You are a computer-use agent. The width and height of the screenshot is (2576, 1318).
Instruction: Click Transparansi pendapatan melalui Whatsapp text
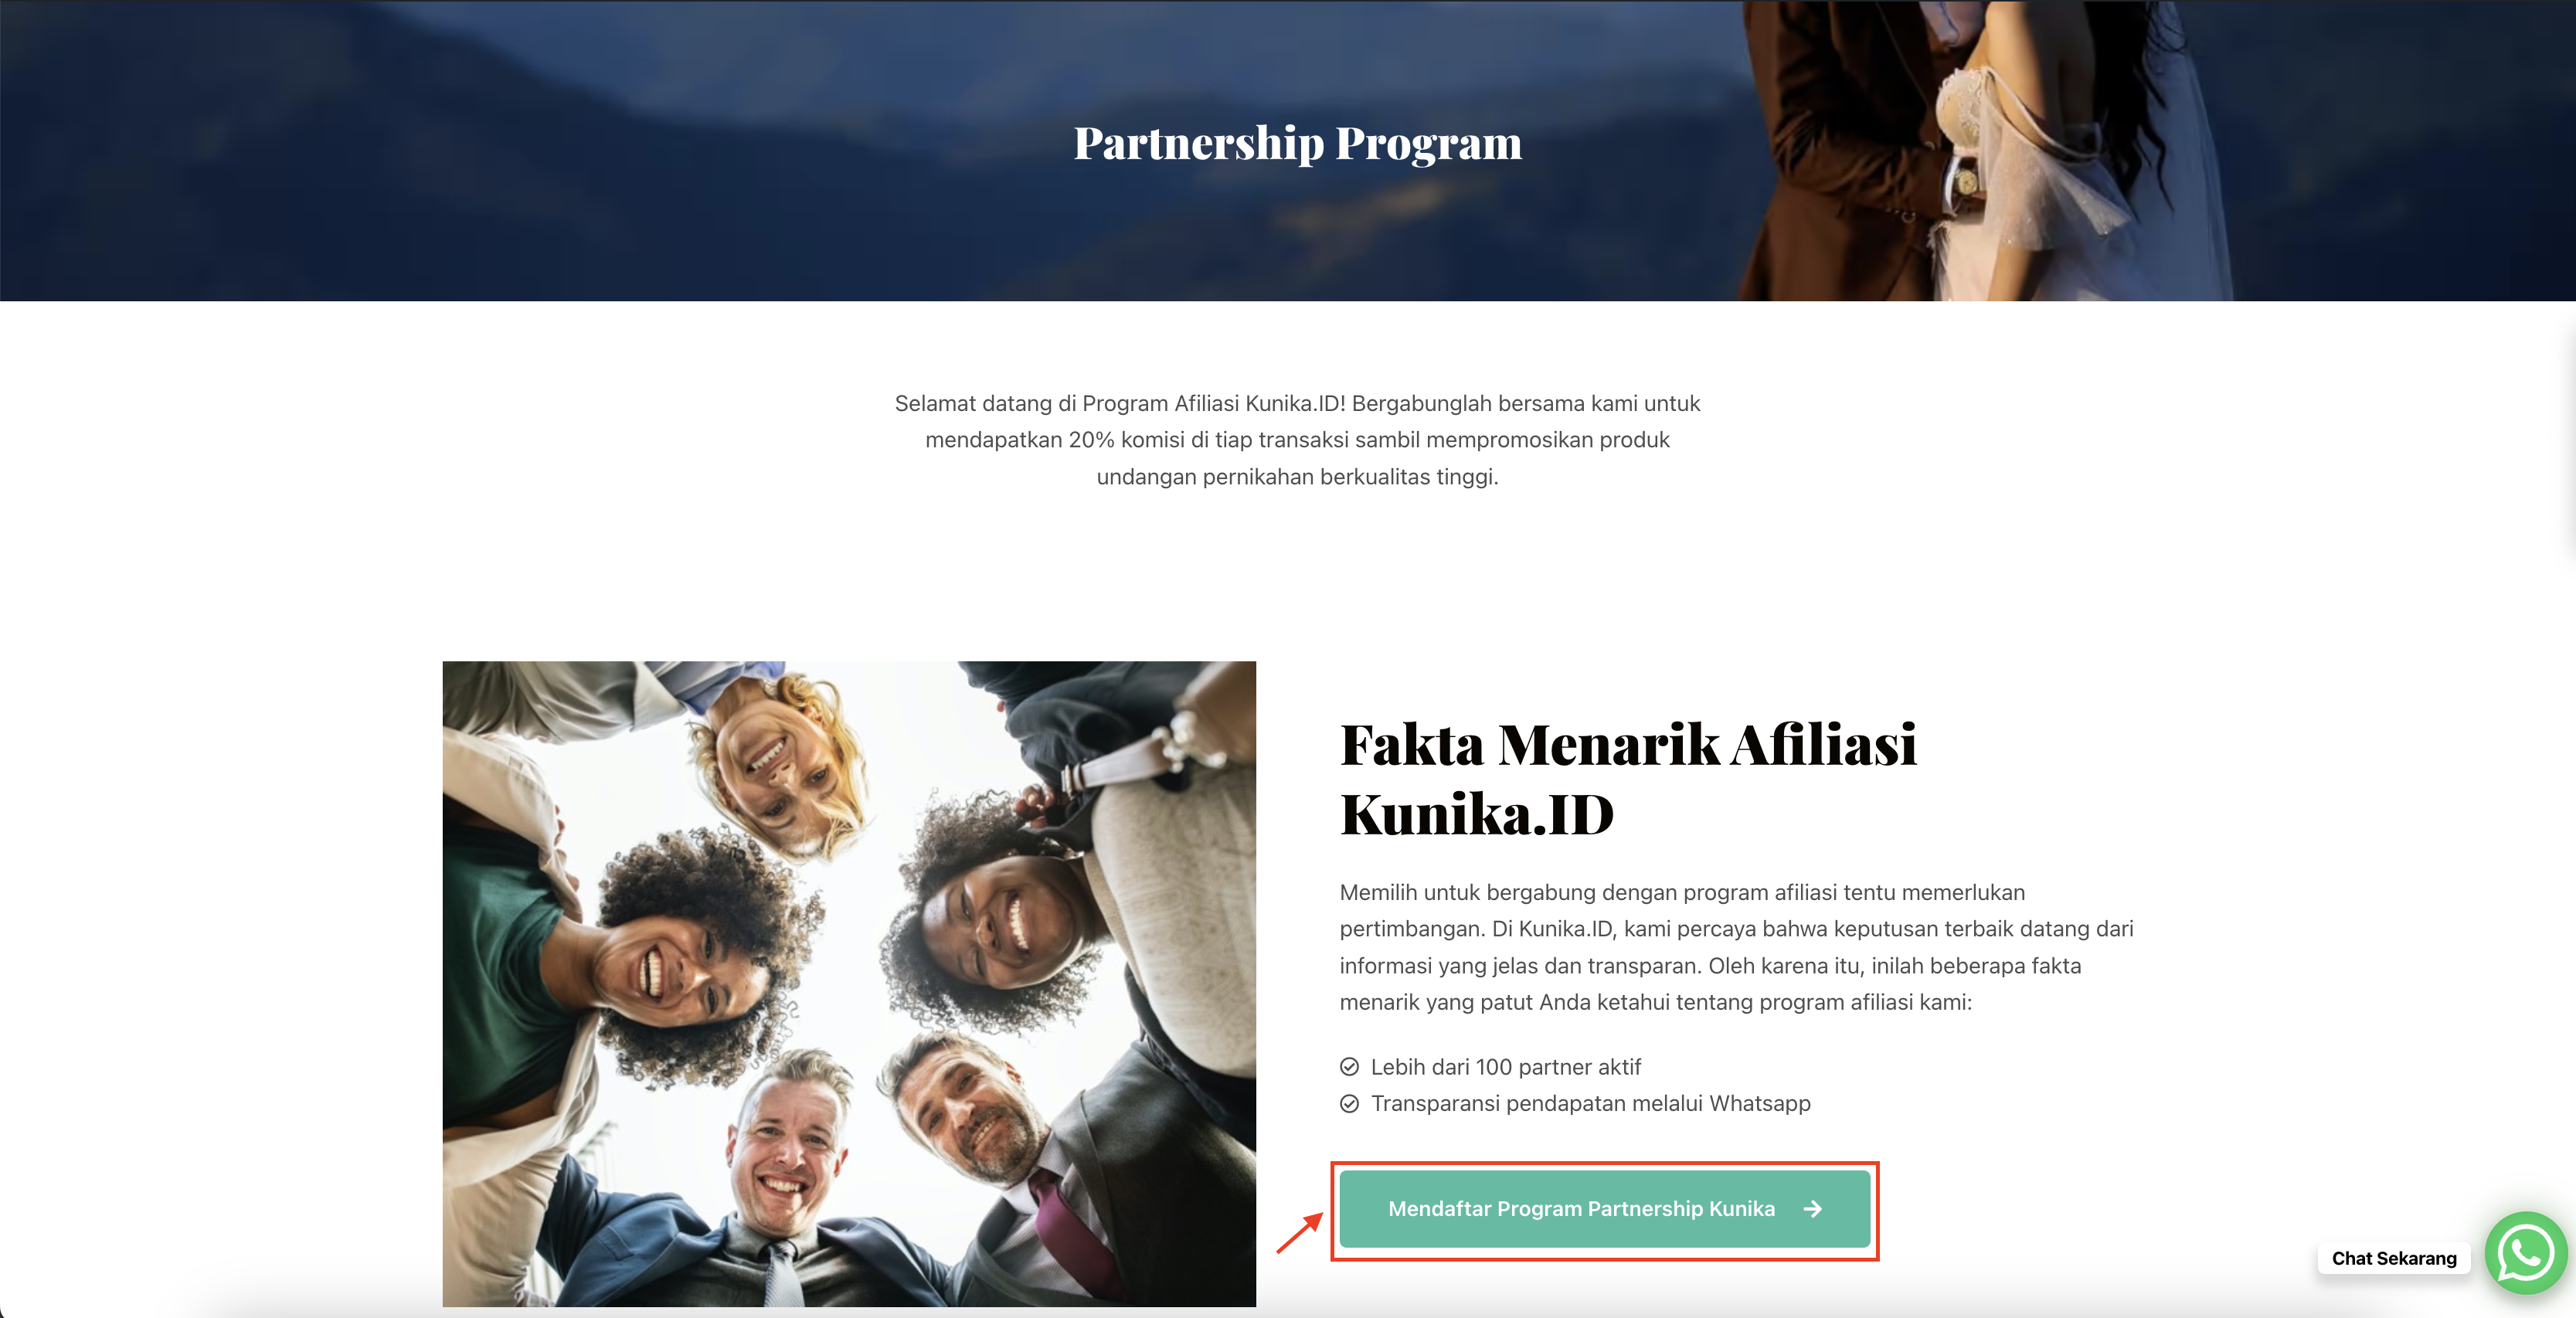[1590, 1104]
